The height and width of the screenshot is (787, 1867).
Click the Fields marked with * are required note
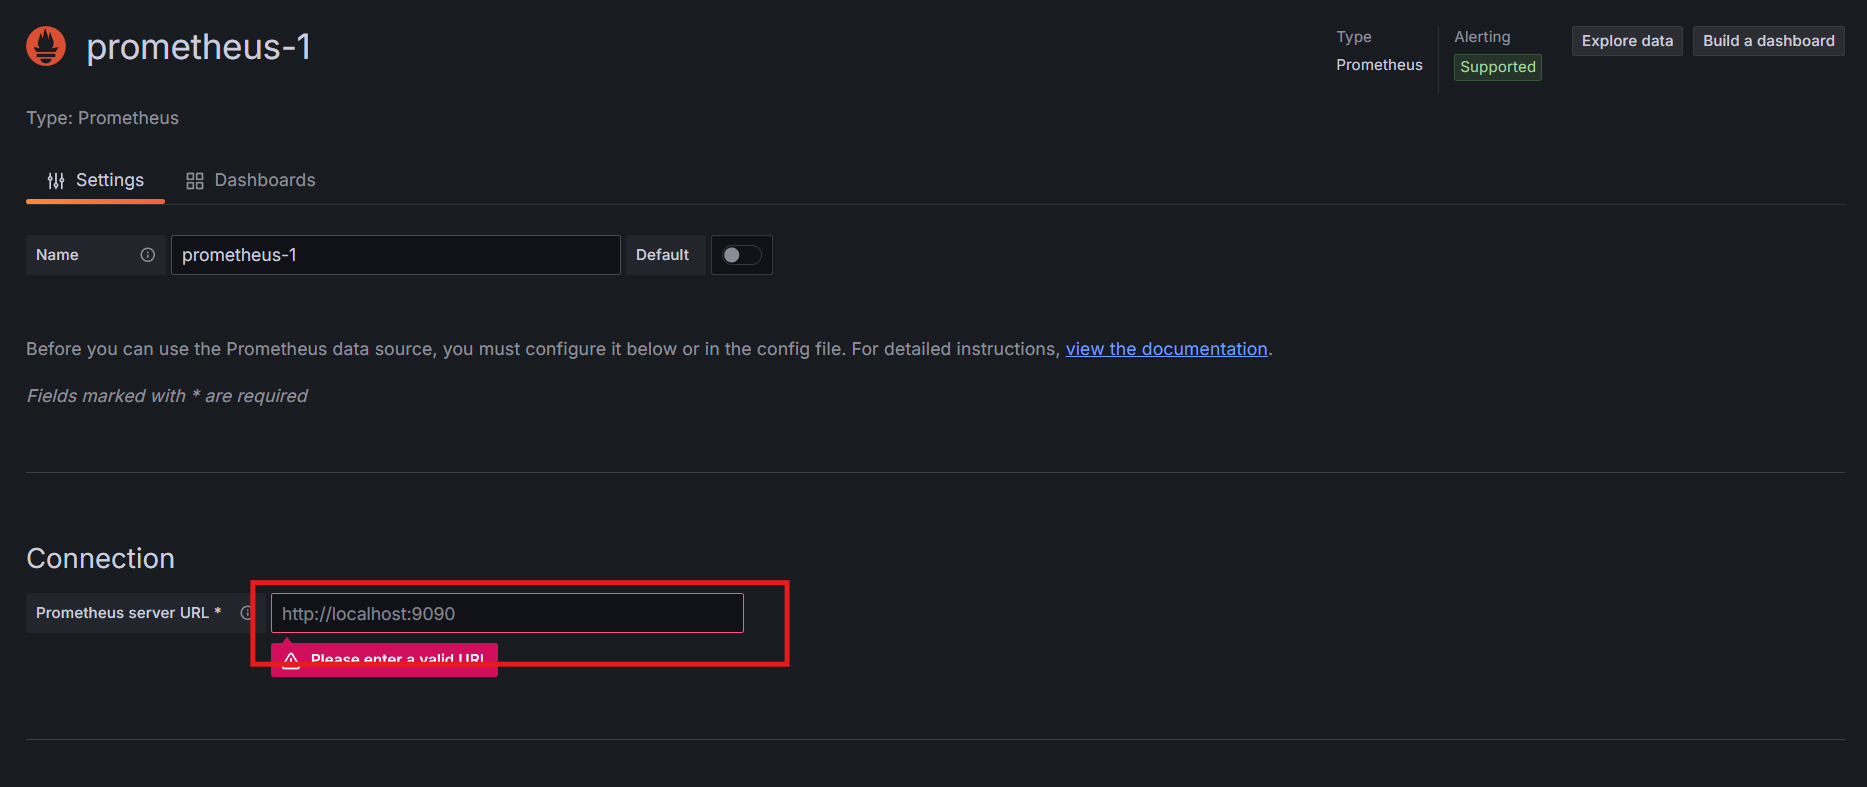pos(167,396)
